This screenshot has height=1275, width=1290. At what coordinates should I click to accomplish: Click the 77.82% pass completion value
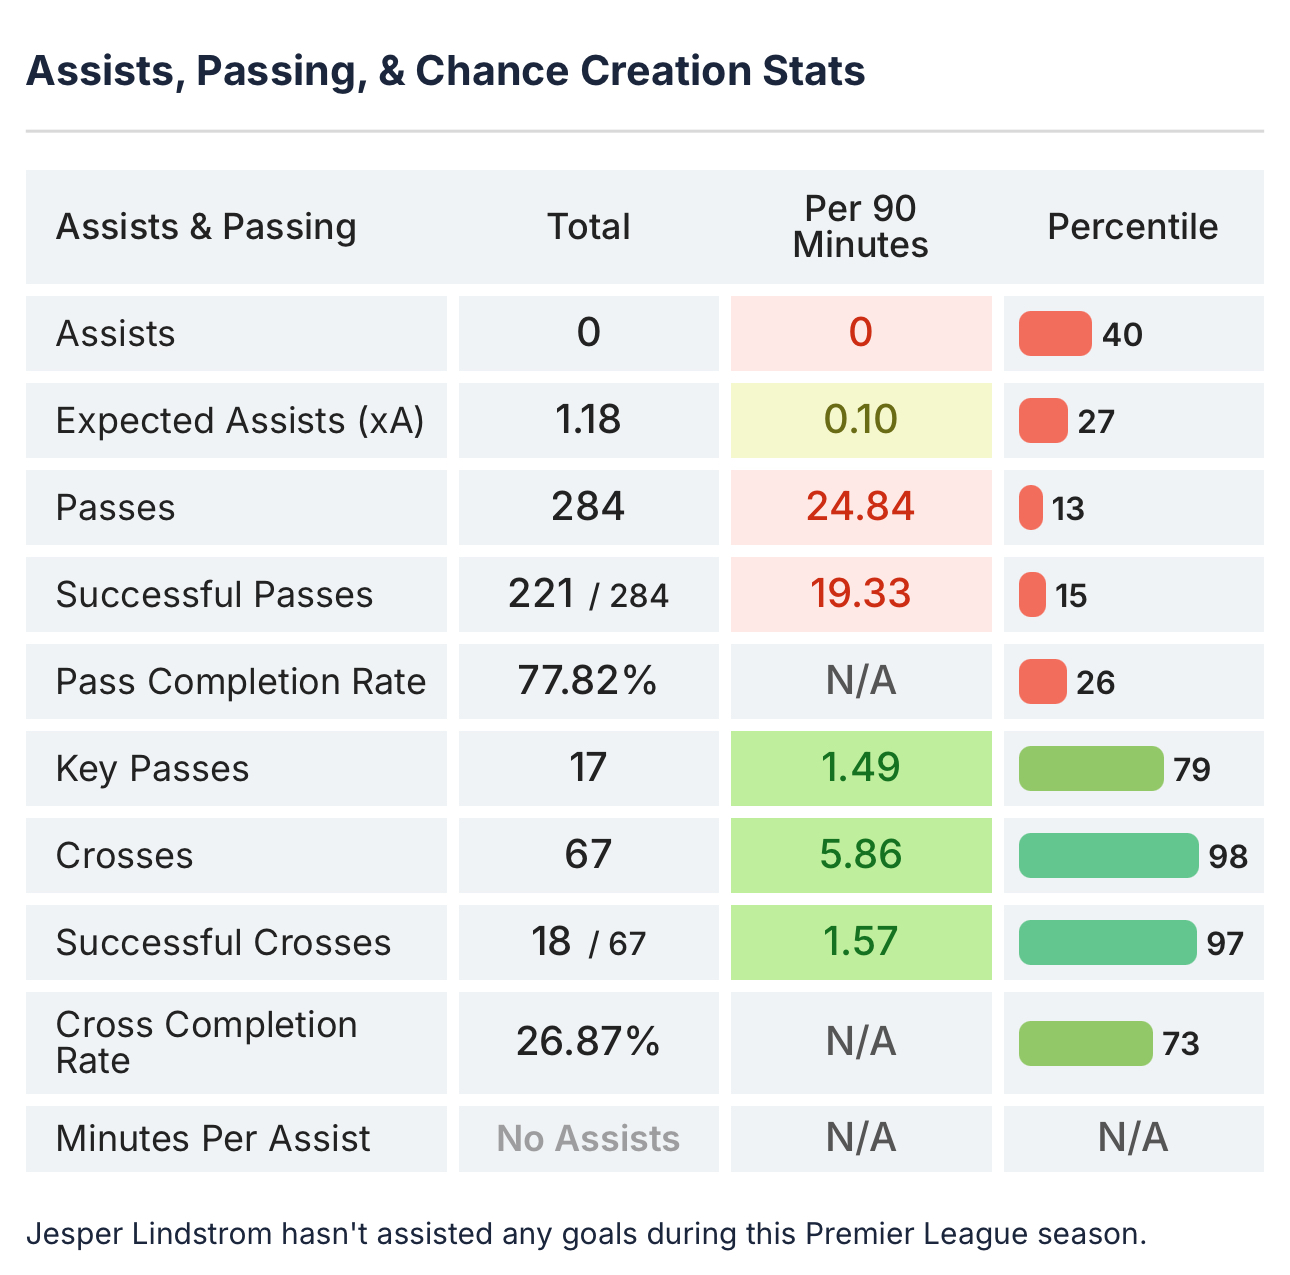pyautogui.click(x=588, y=681)
